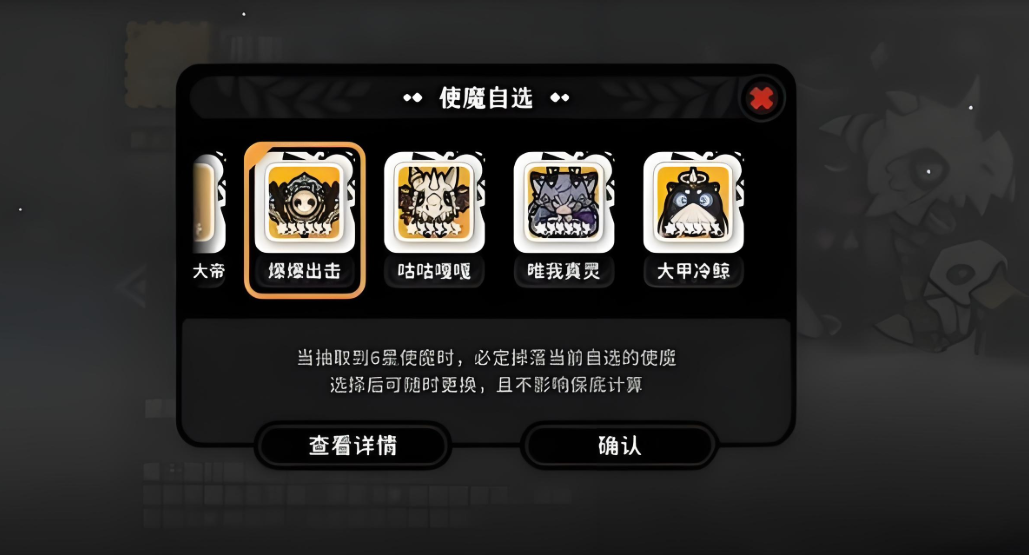The image size is (1029, 555).
Task: Click the 燦燦出击 name label
Action: pyautogui.click(x=304, y=270)
